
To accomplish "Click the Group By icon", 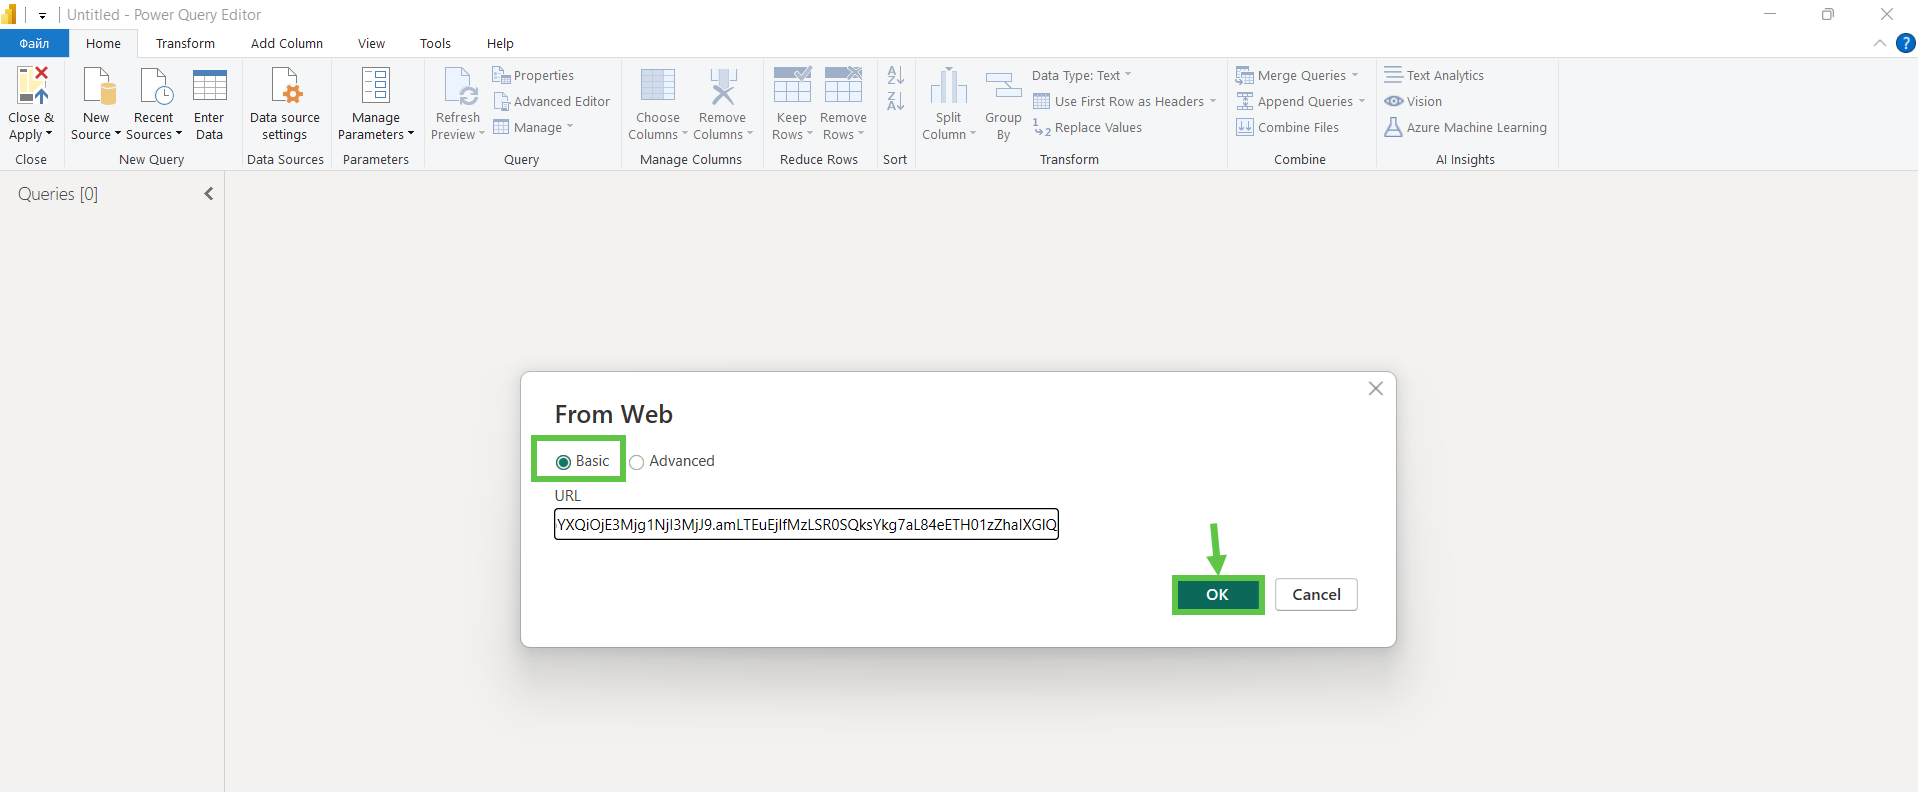I will pyautogui.click(x=1003, y=87).
